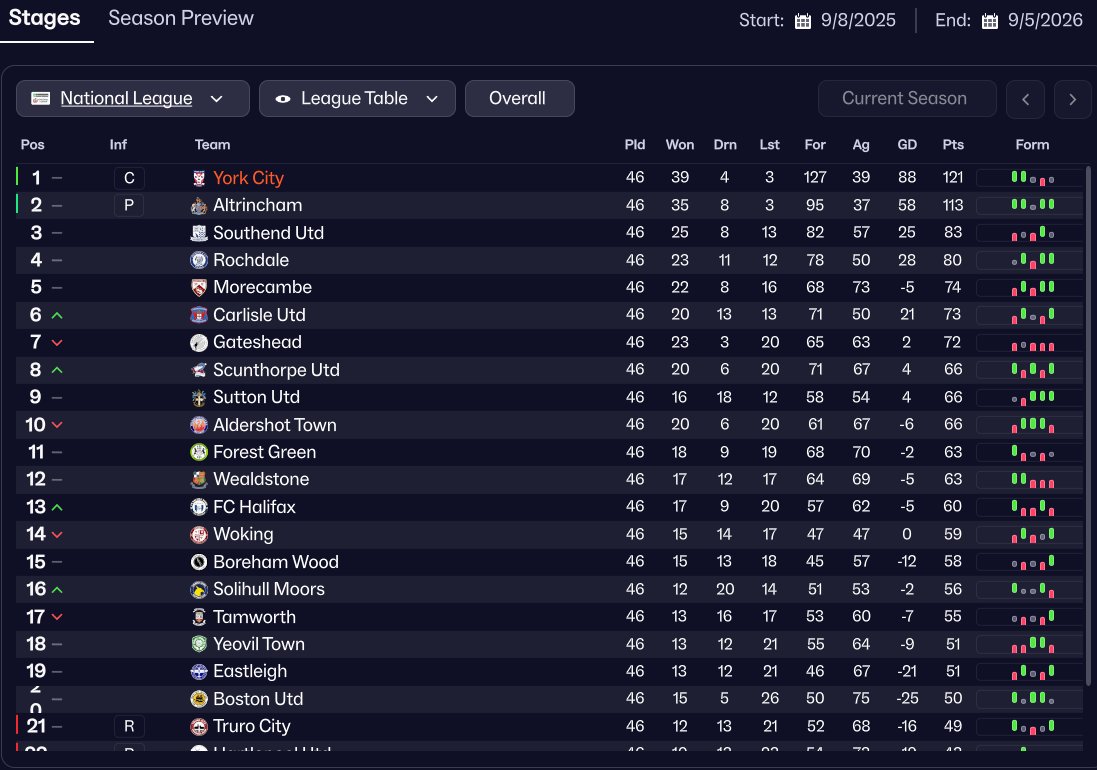Click the York City club badge icon

click(x=199, y=178)
